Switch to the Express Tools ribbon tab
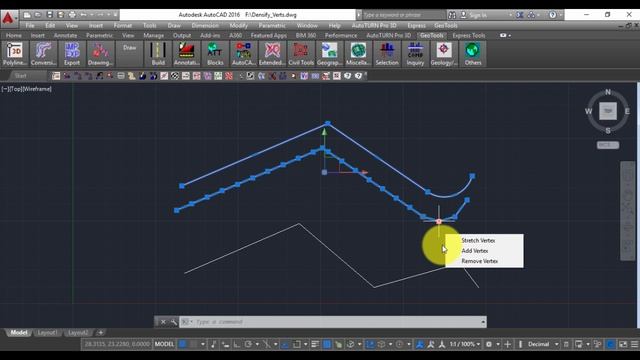Viewport: 640px width, 360px height. pos(469,36)
